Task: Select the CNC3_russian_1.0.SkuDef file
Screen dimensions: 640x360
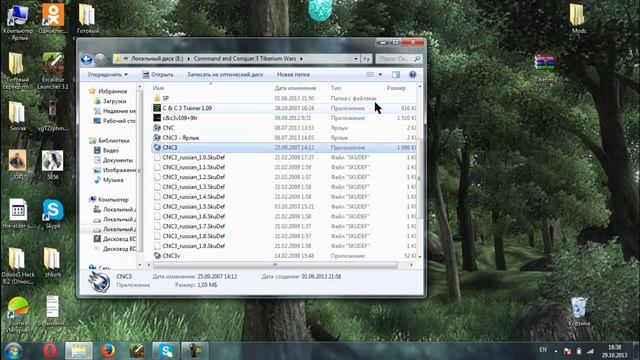Action: (x=284, y=157)
